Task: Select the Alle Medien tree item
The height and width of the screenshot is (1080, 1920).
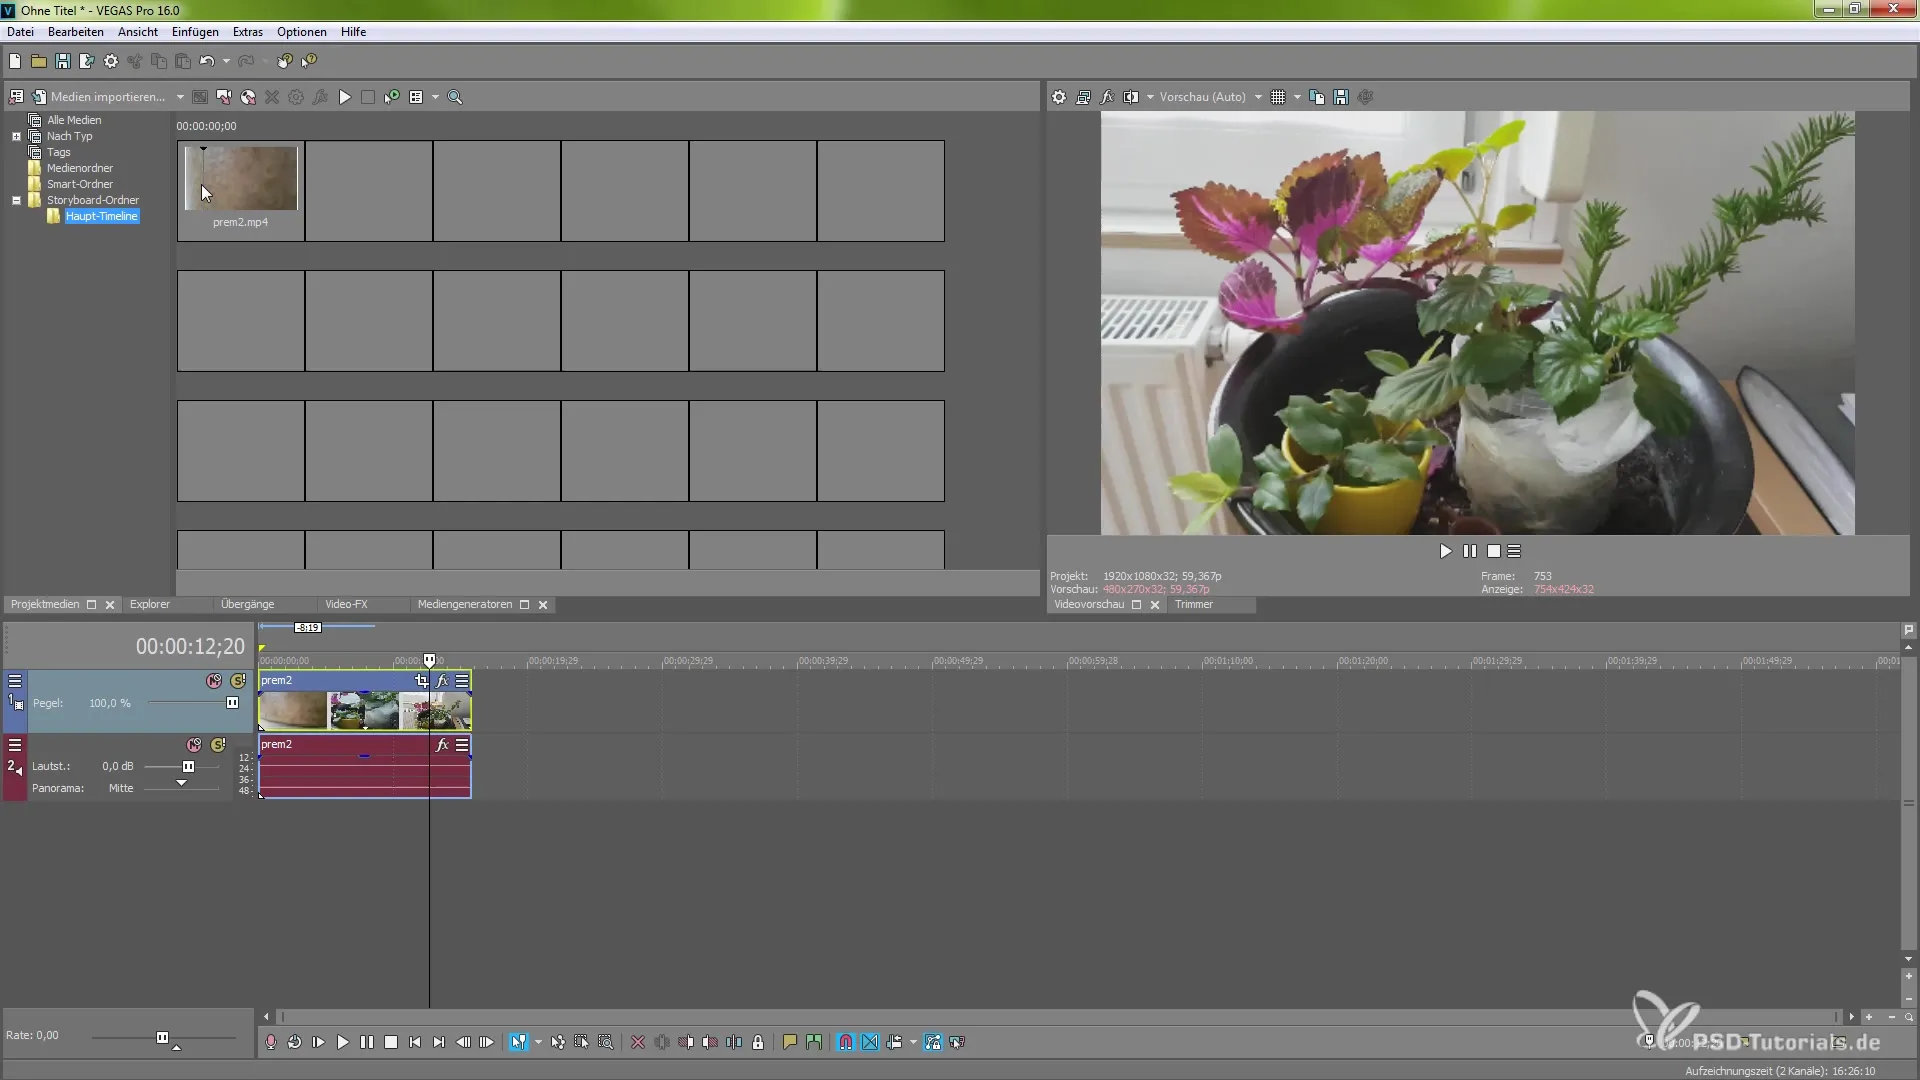Action: 74,120
